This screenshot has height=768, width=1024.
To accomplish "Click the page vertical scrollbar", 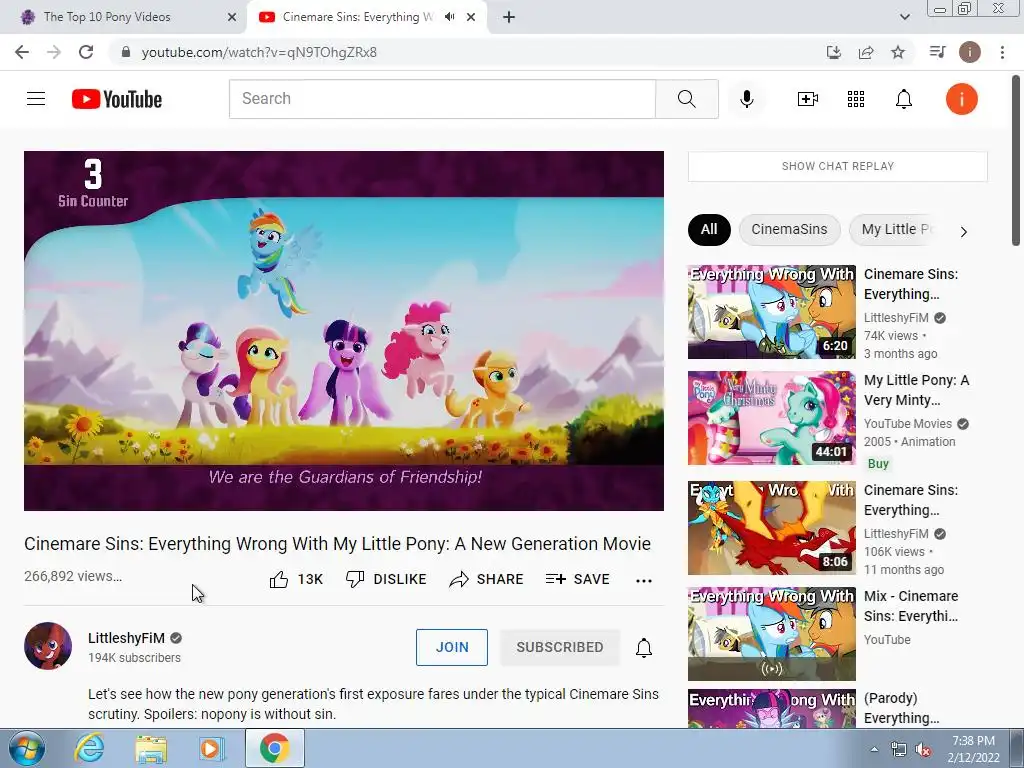I will (x=1017, y=160).
